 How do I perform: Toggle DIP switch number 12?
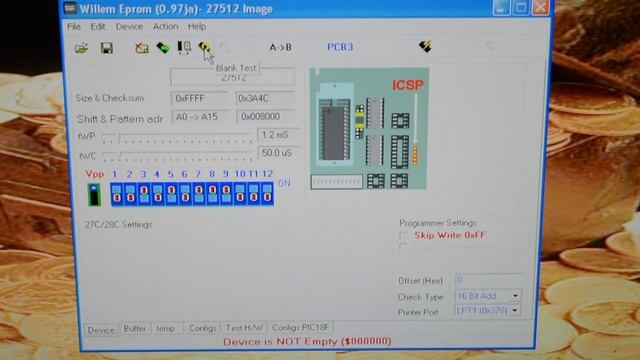(267, 193)
